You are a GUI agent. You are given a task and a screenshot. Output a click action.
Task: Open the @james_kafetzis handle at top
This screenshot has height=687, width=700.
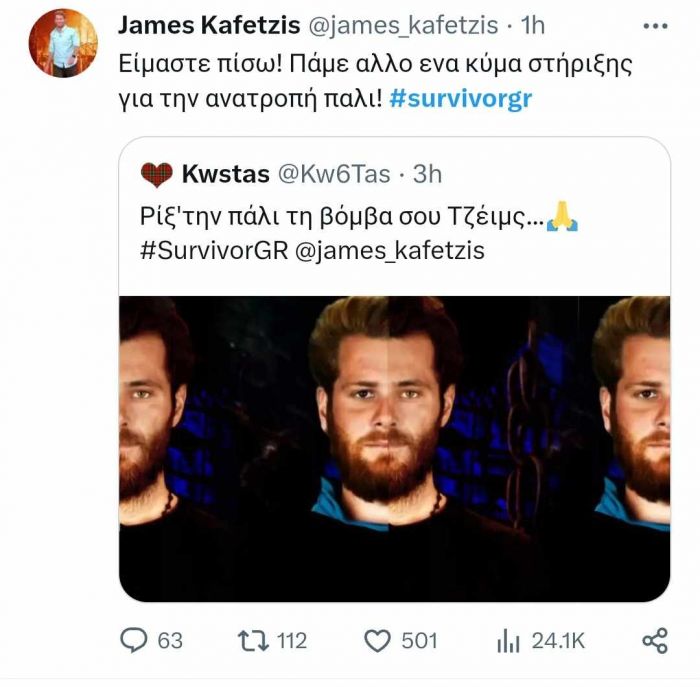pos(403,25)
